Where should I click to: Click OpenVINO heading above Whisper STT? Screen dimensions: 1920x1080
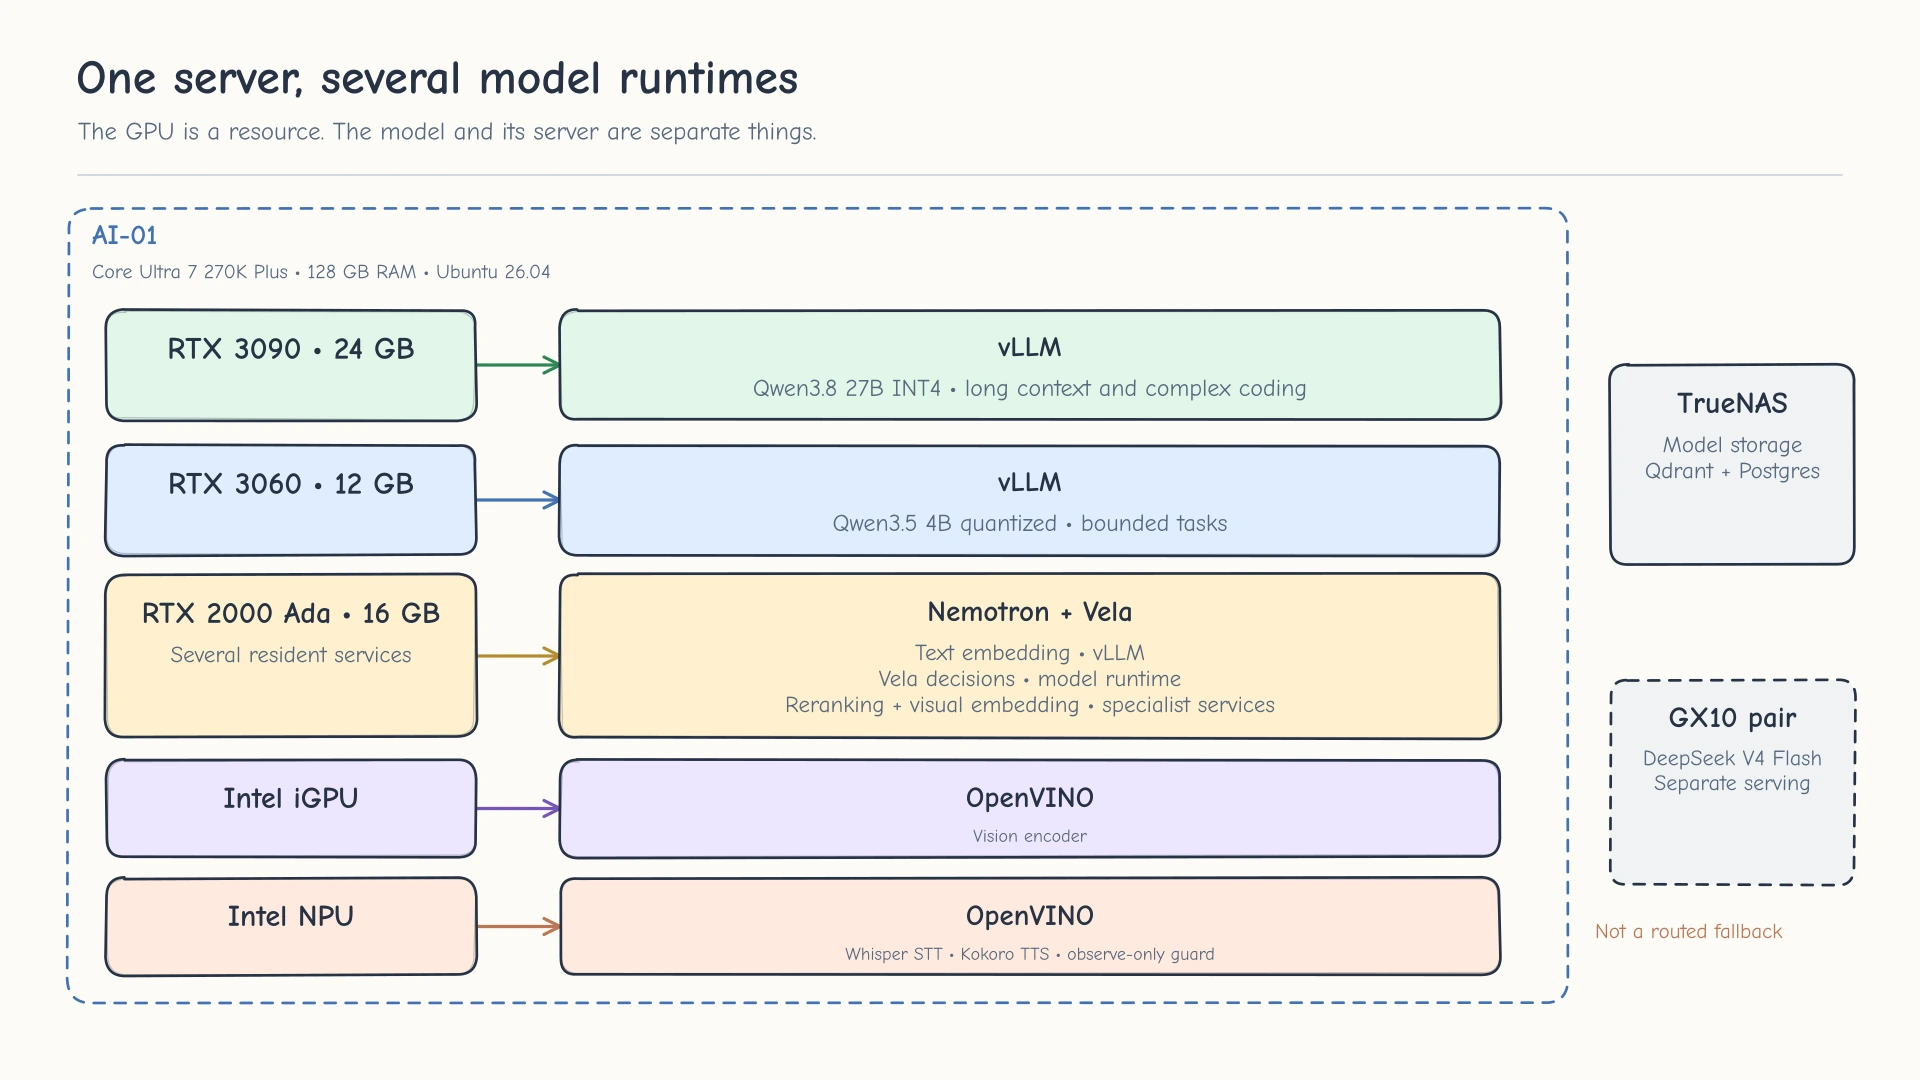[1029, 916]
